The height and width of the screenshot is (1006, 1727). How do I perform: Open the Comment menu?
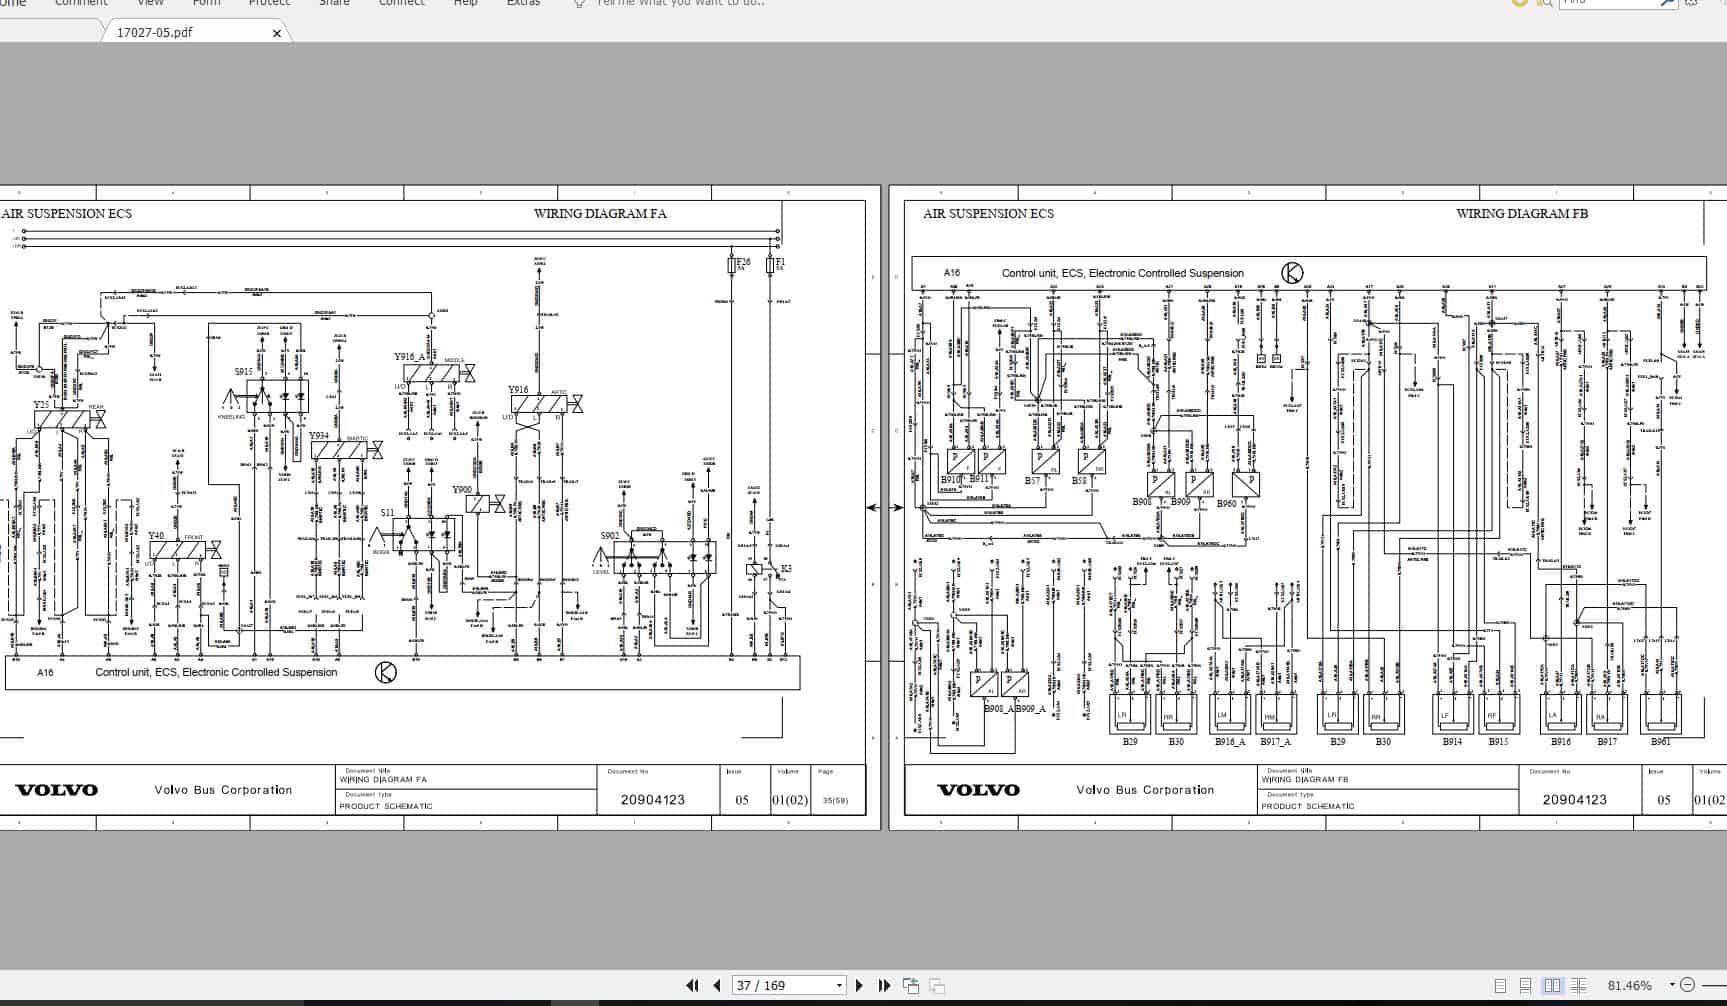tap(80, 4)
